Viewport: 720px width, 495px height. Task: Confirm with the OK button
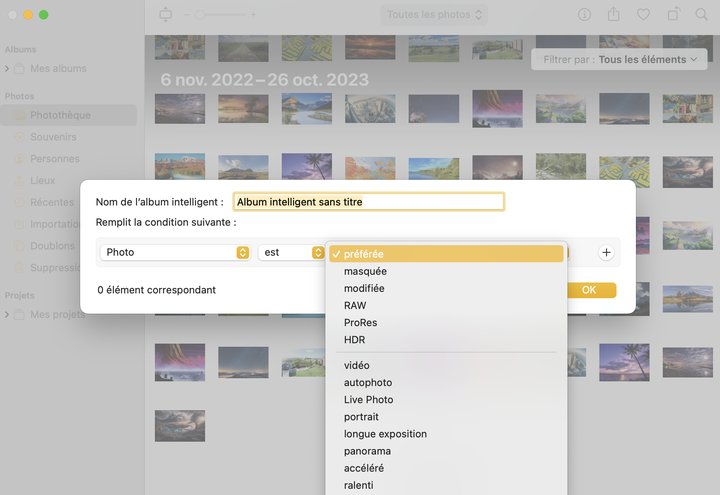(589, 290)
